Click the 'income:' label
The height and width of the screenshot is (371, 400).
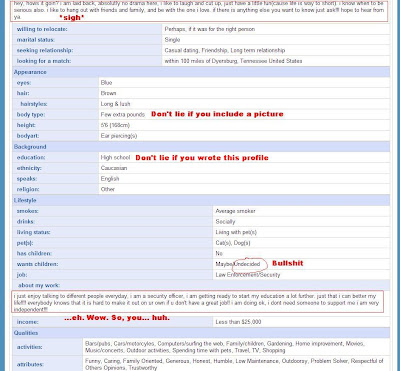point(27,322)
